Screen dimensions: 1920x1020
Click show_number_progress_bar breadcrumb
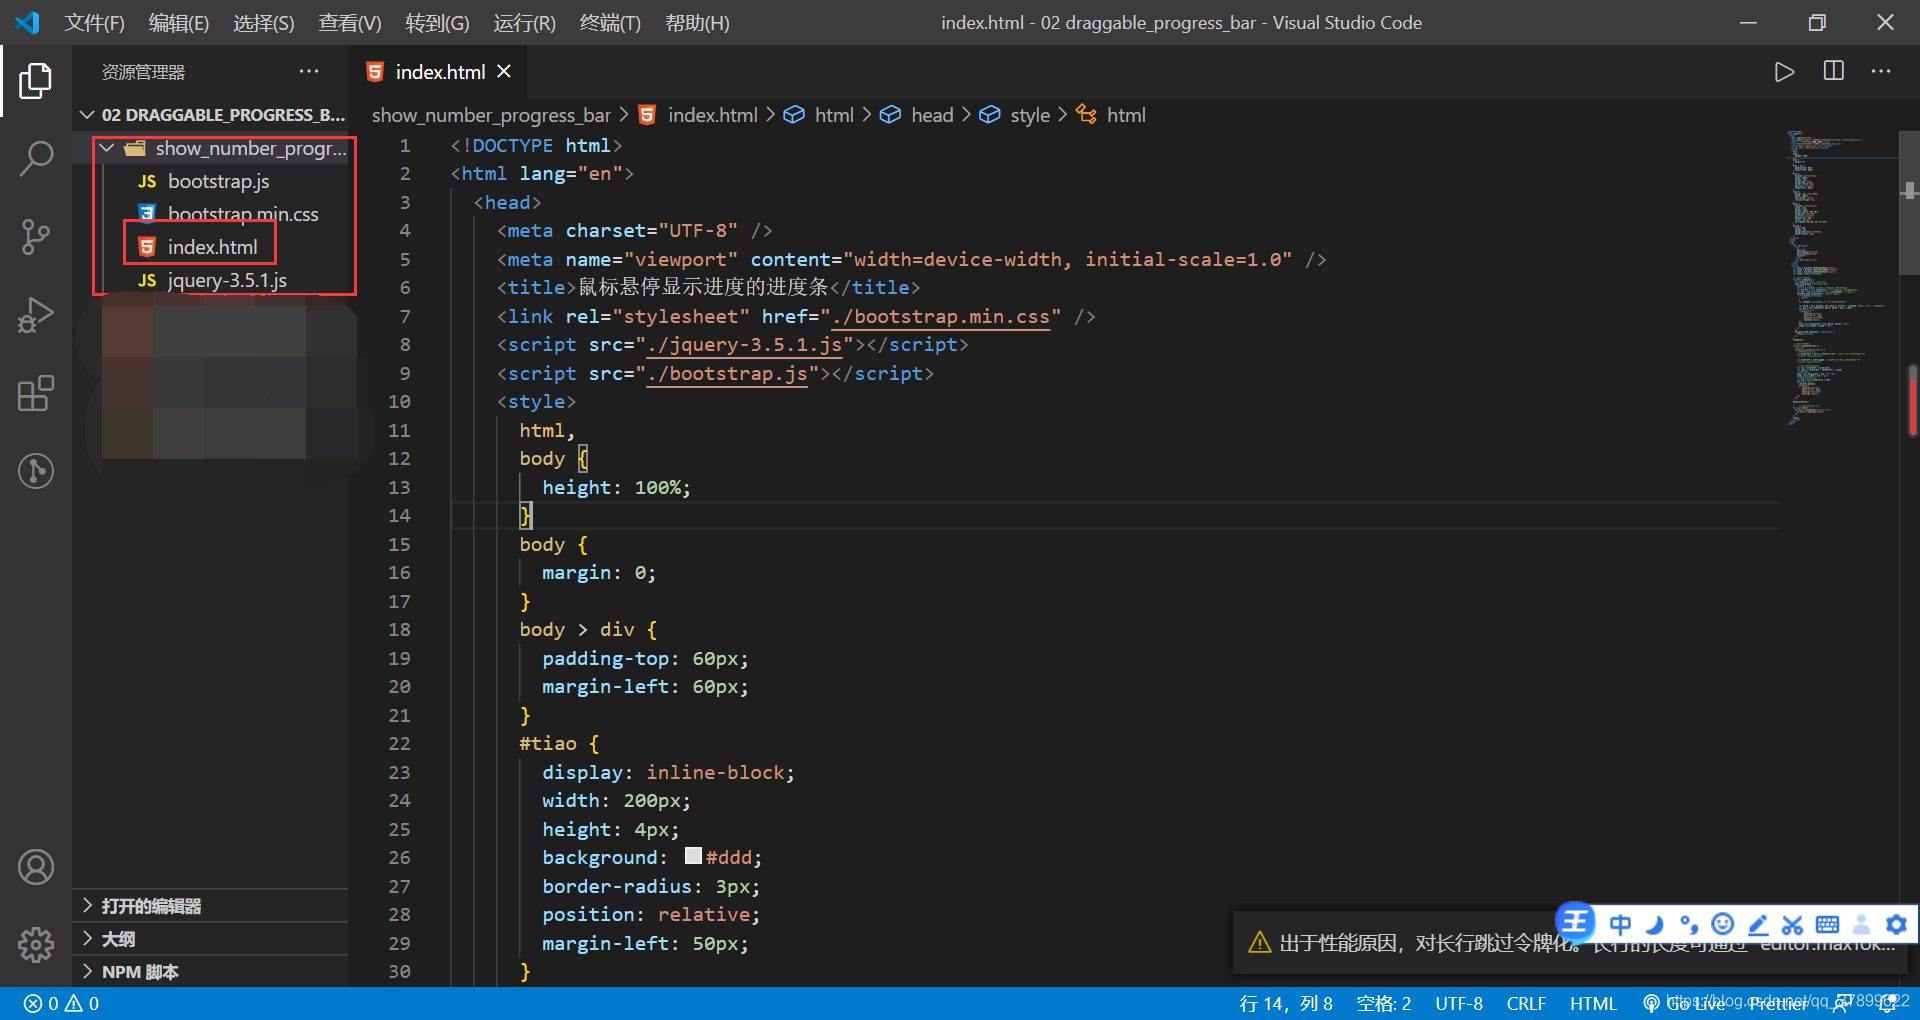tap(491, 115)
